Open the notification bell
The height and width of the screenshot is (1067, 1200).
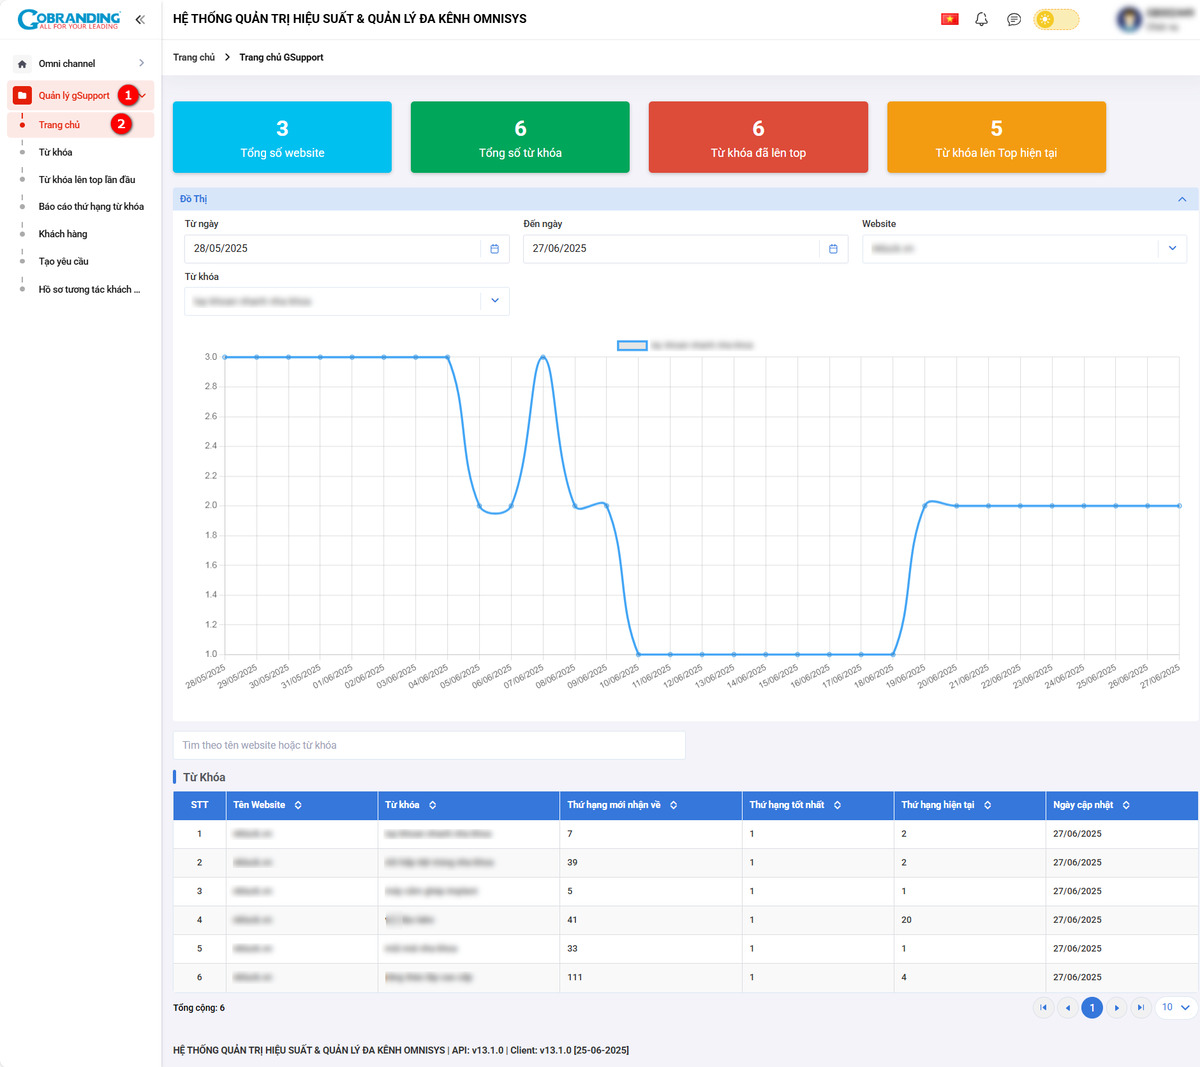(982, 19)
